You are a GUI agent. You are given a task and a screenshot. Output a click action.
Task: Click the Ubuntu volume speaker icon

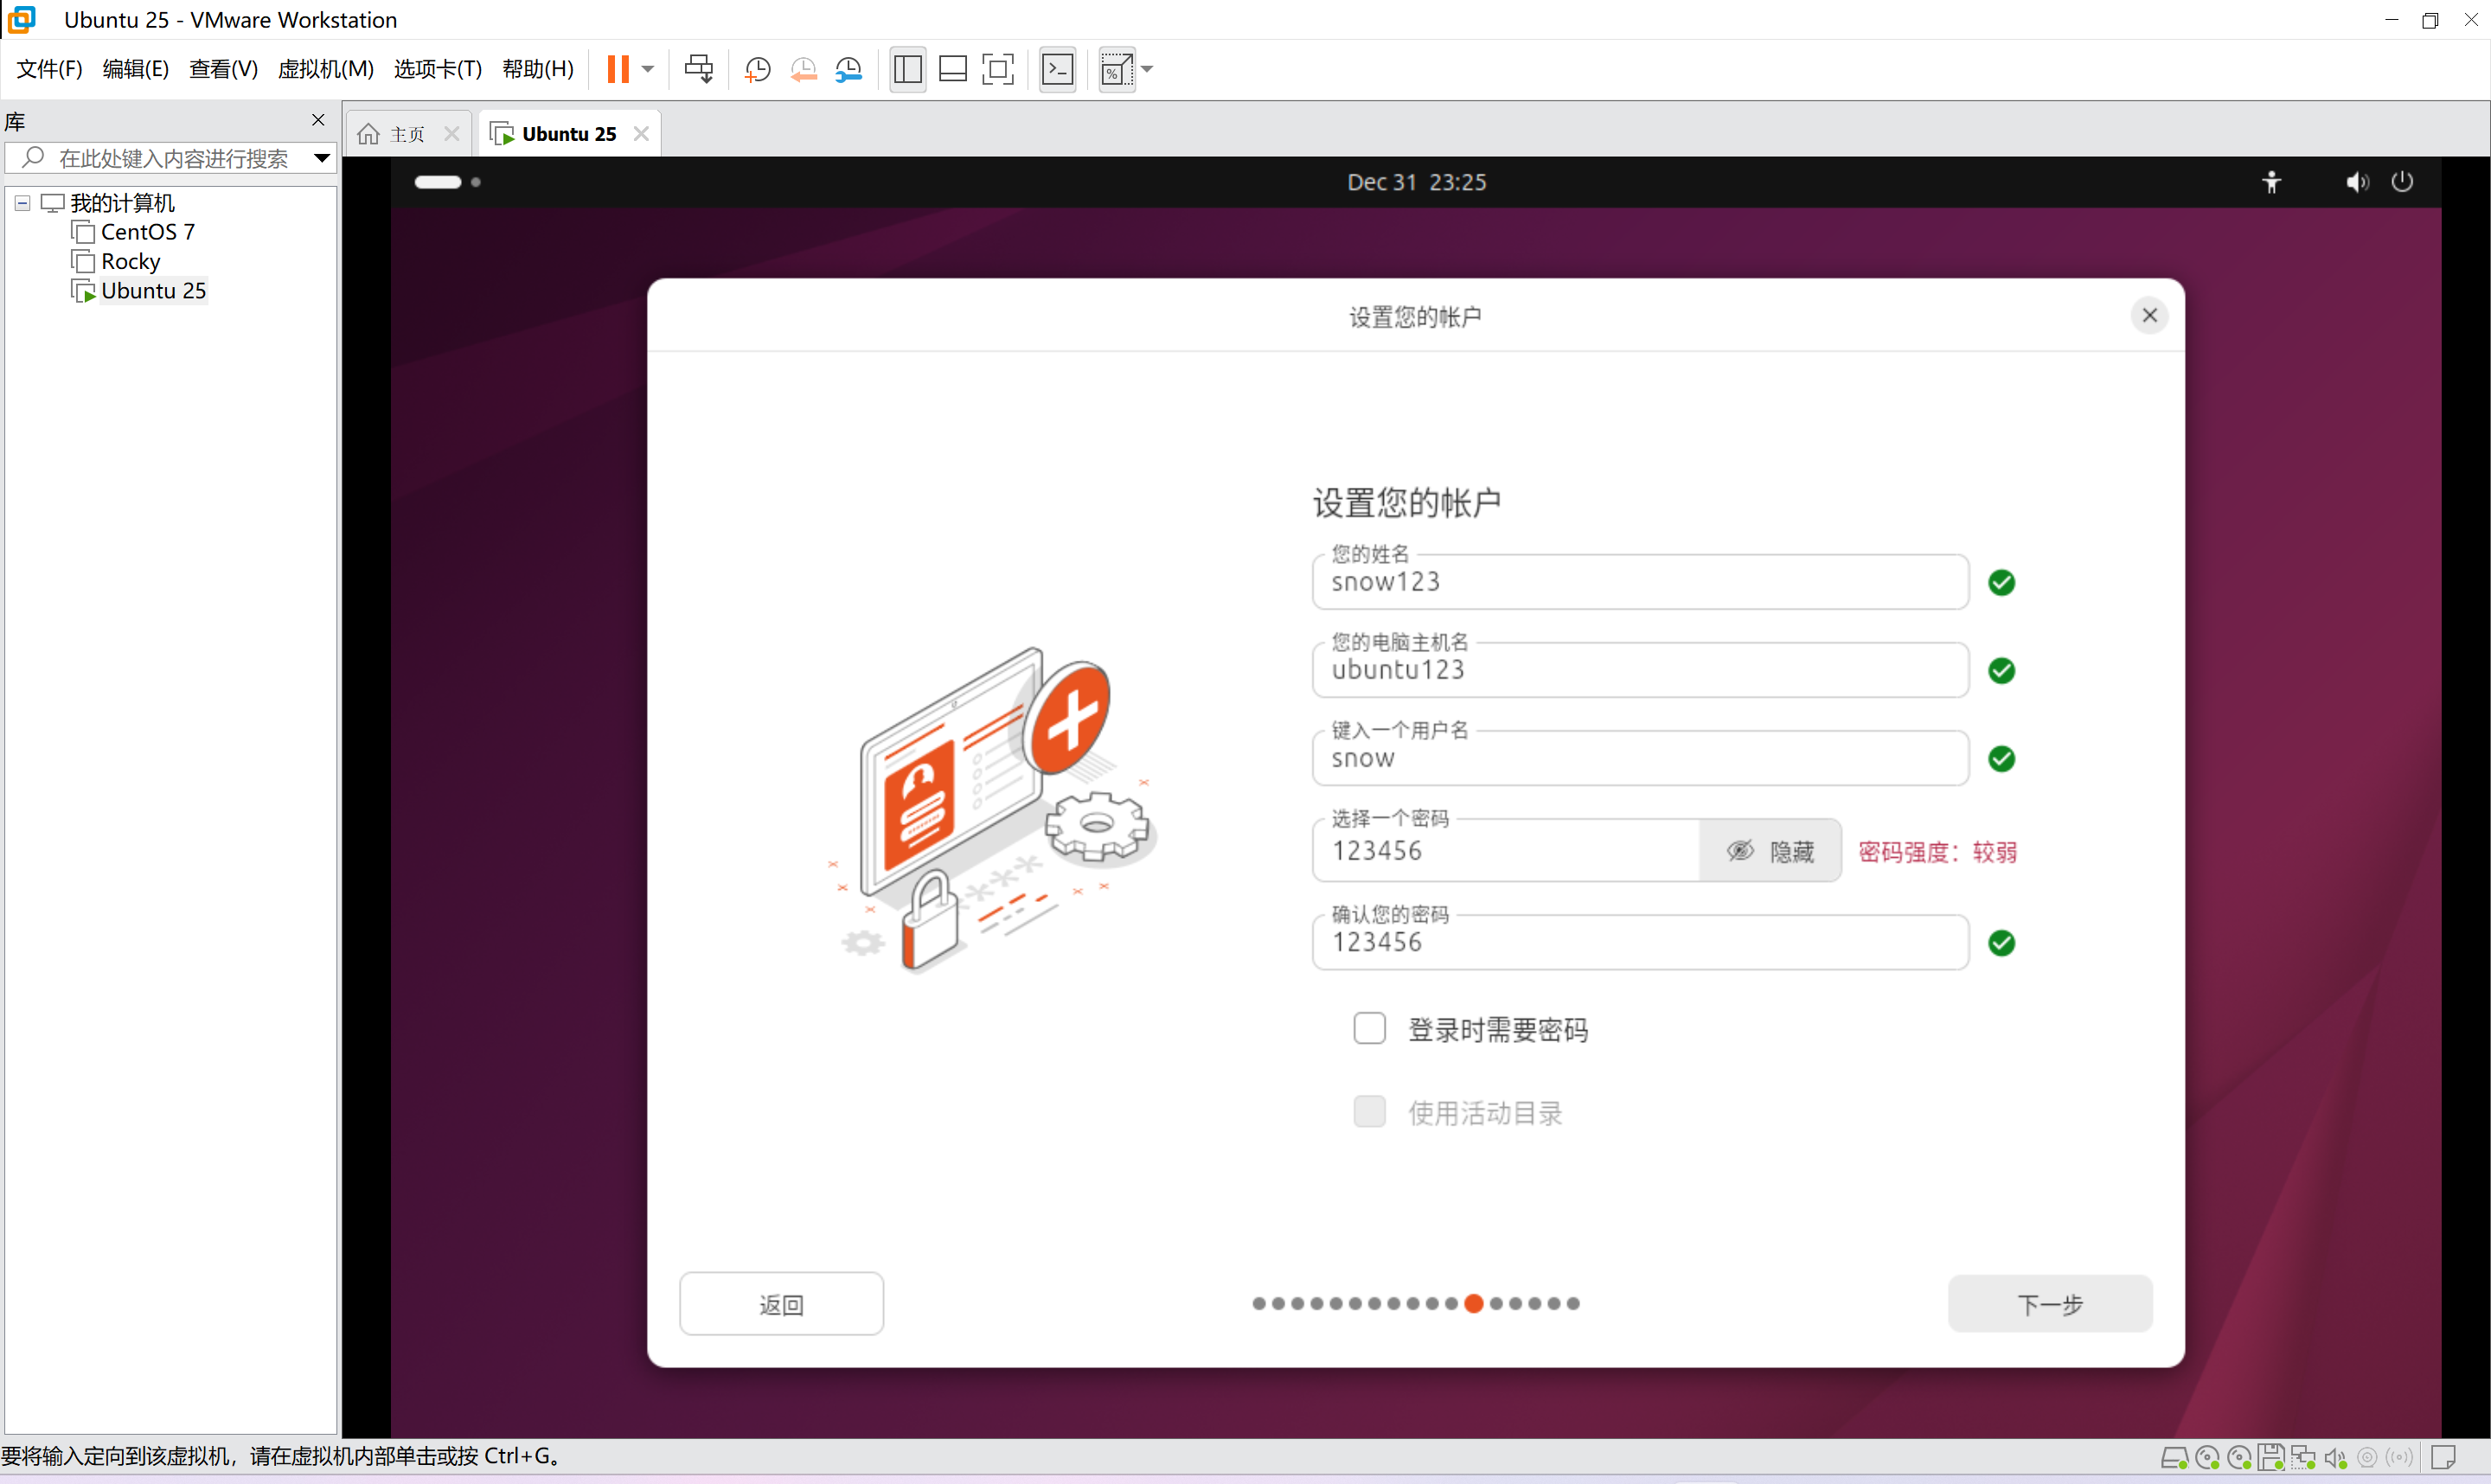click(2356, 182)
